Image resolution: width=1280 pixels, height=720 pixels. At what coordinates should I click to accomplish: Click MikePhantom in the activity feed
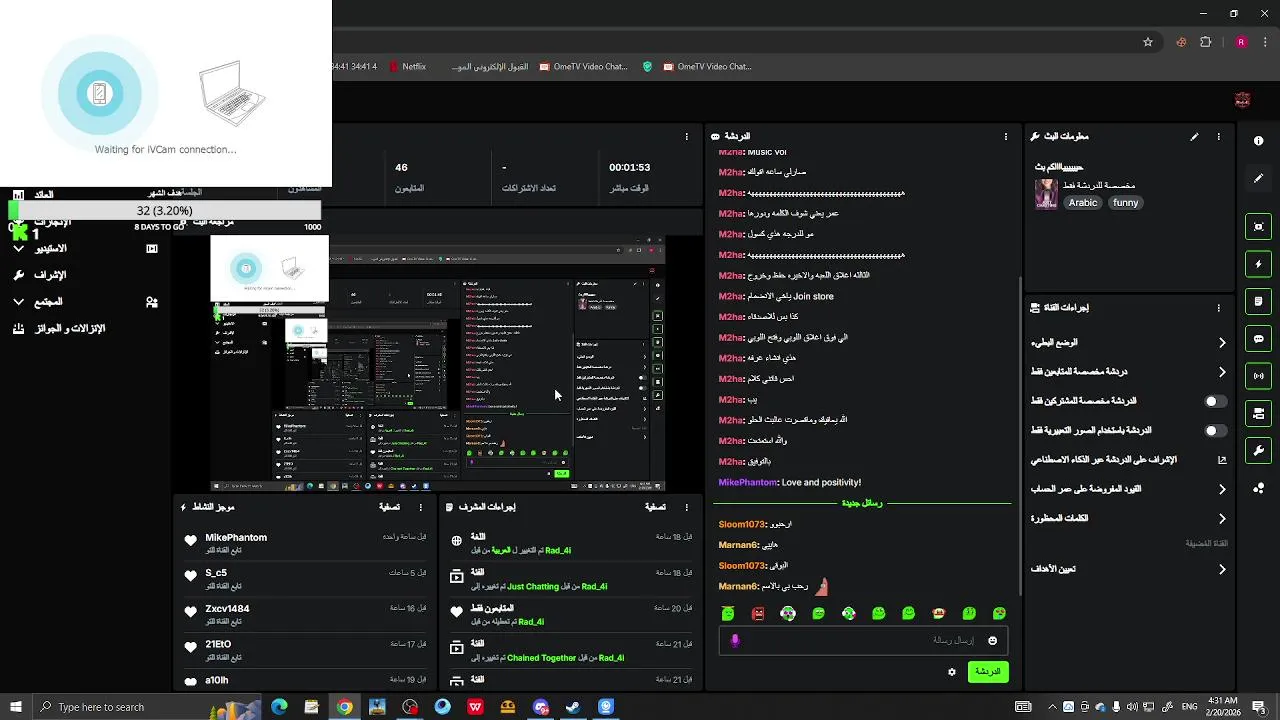(236, 537)
